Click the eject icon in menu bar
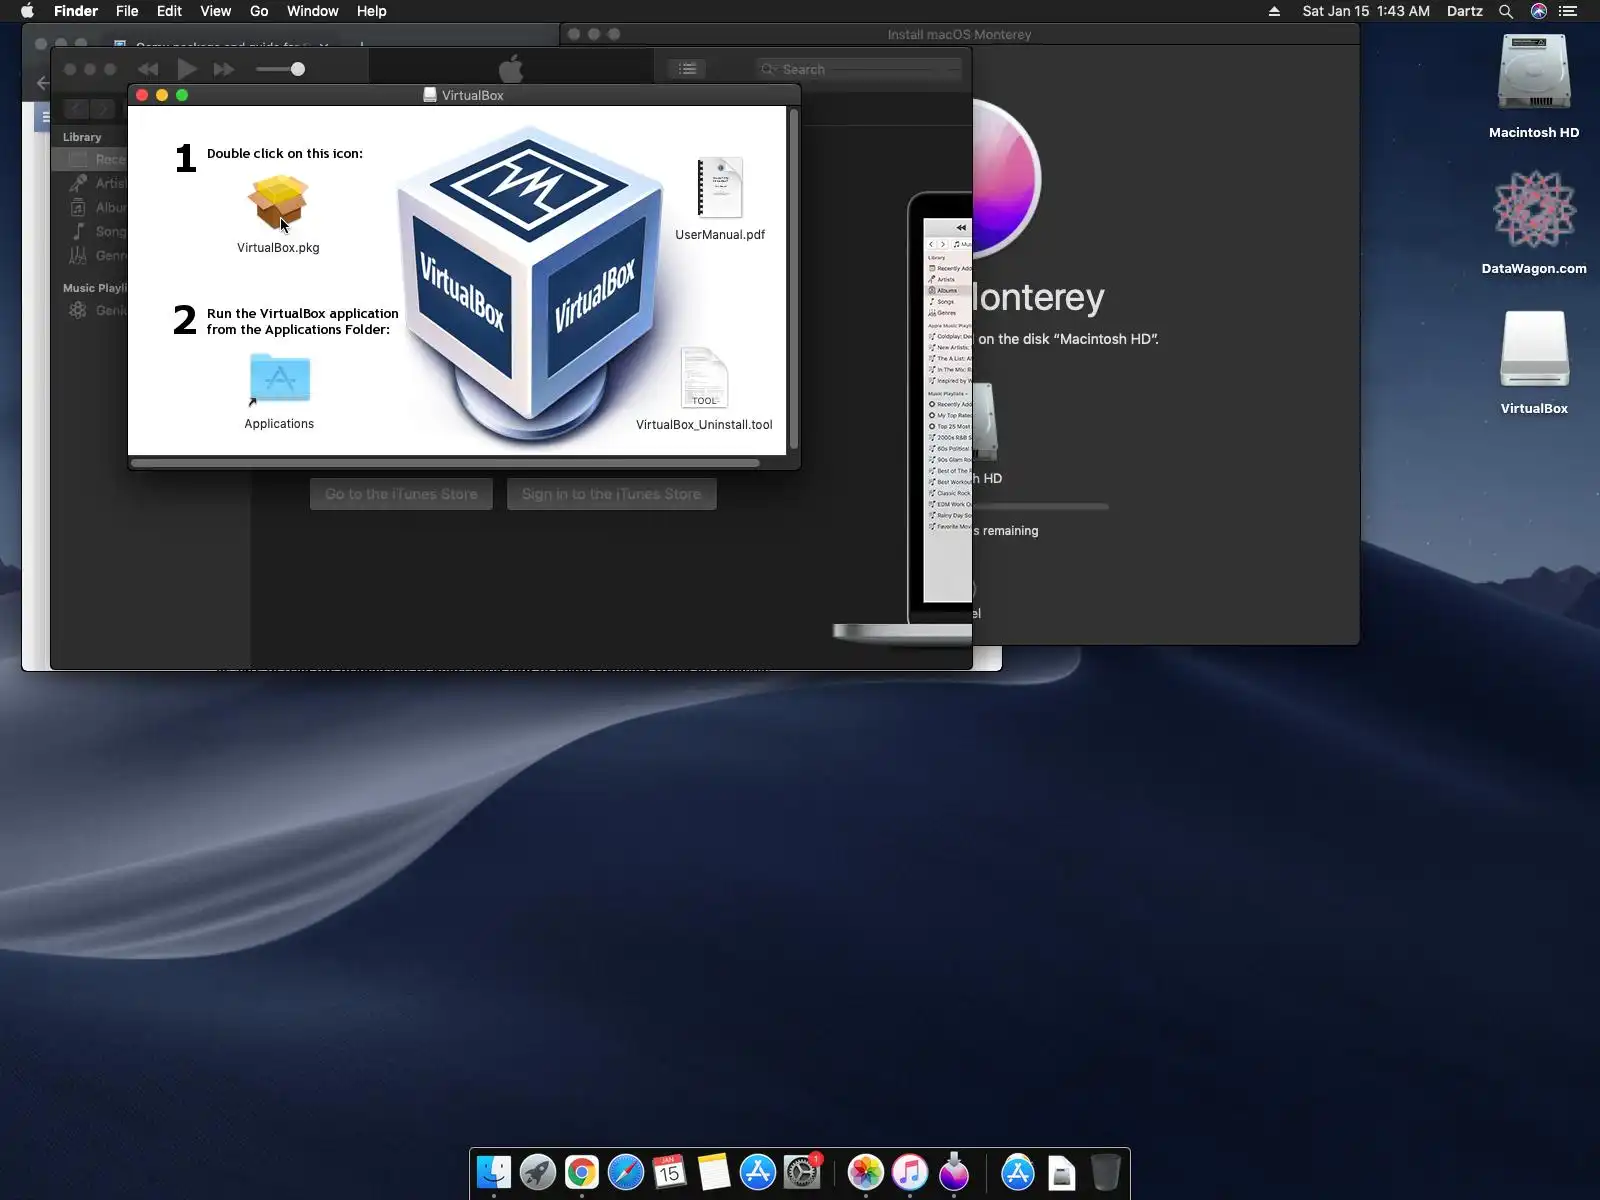The width and height of the screenshot is (1600, 1200). click(1274, 11)
